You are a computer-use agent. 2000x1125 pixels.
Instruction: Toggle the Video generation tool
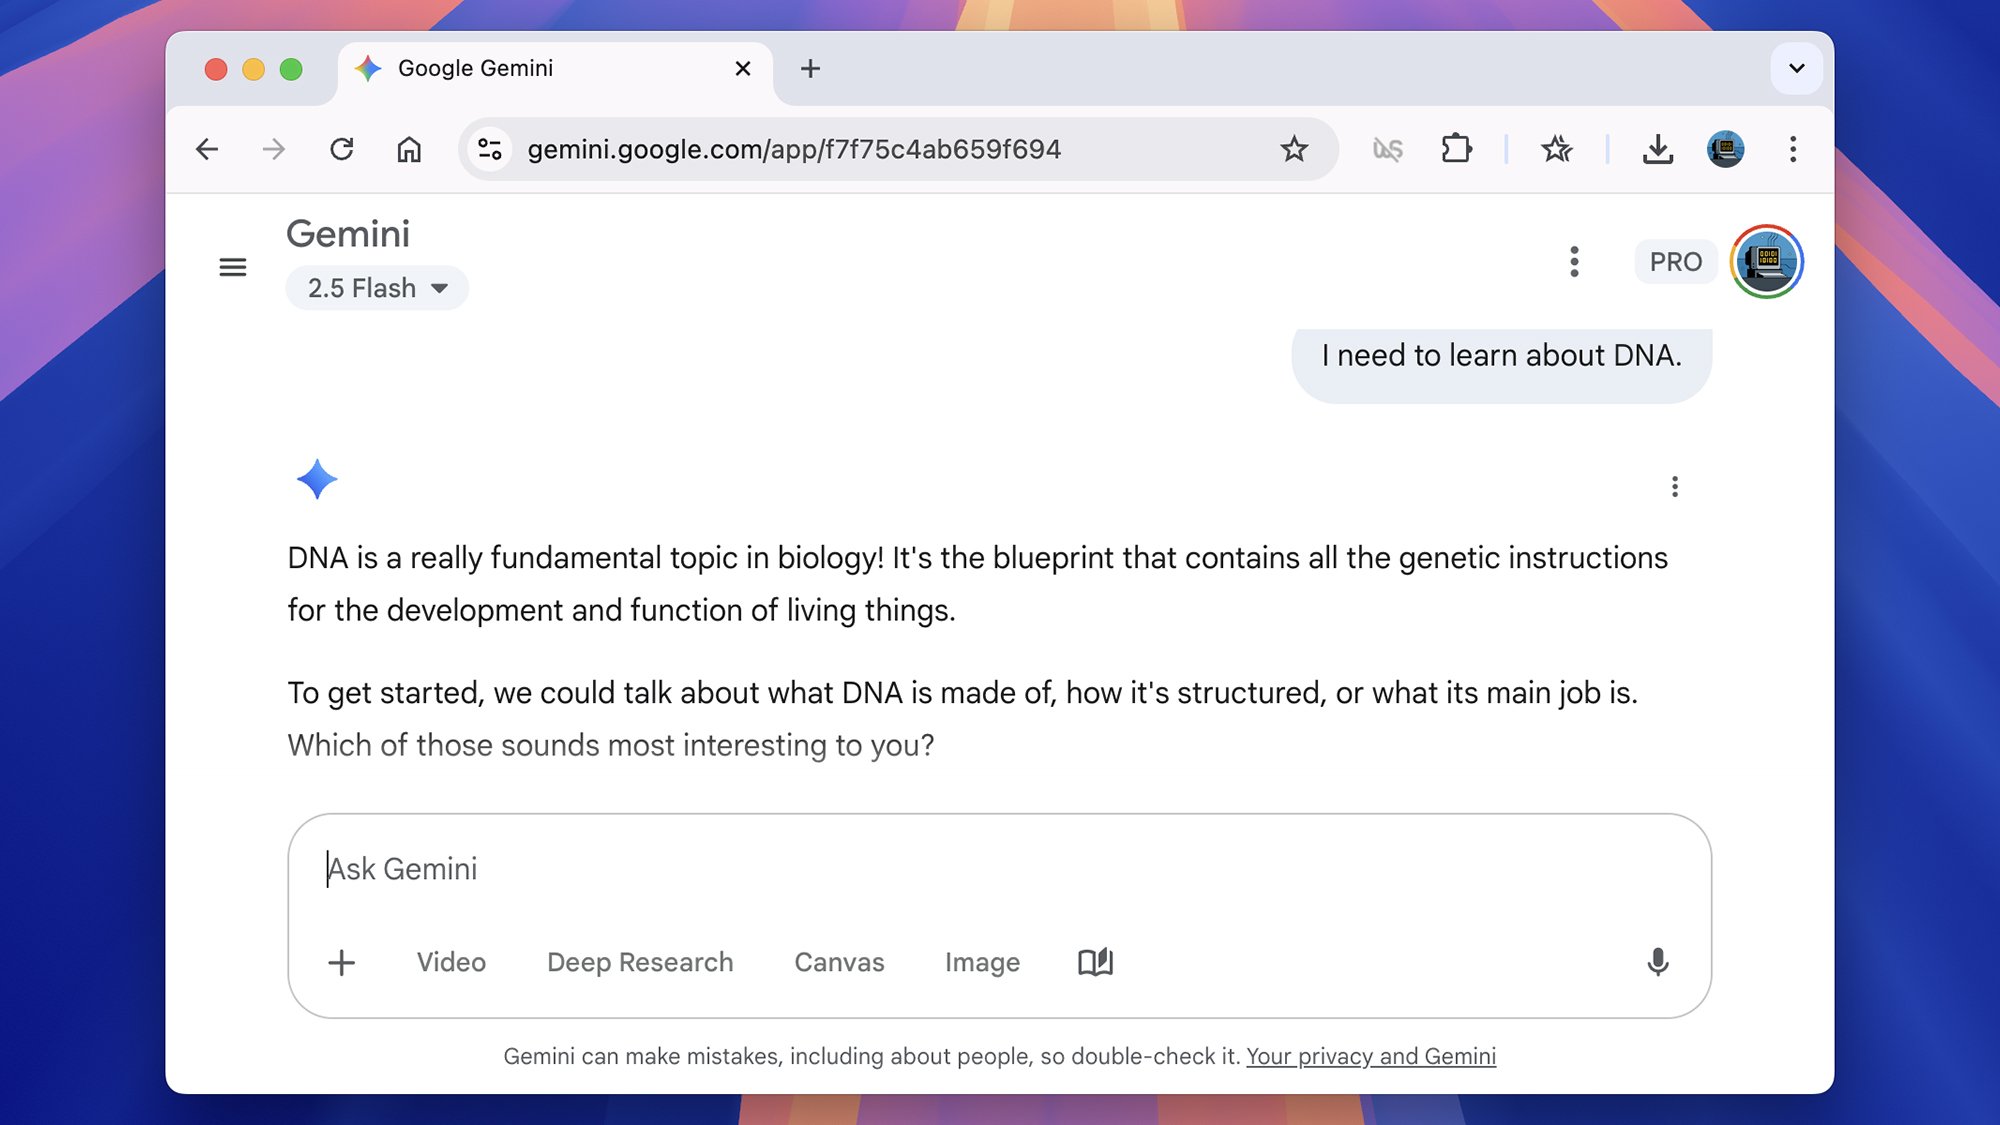pos(451,962)
